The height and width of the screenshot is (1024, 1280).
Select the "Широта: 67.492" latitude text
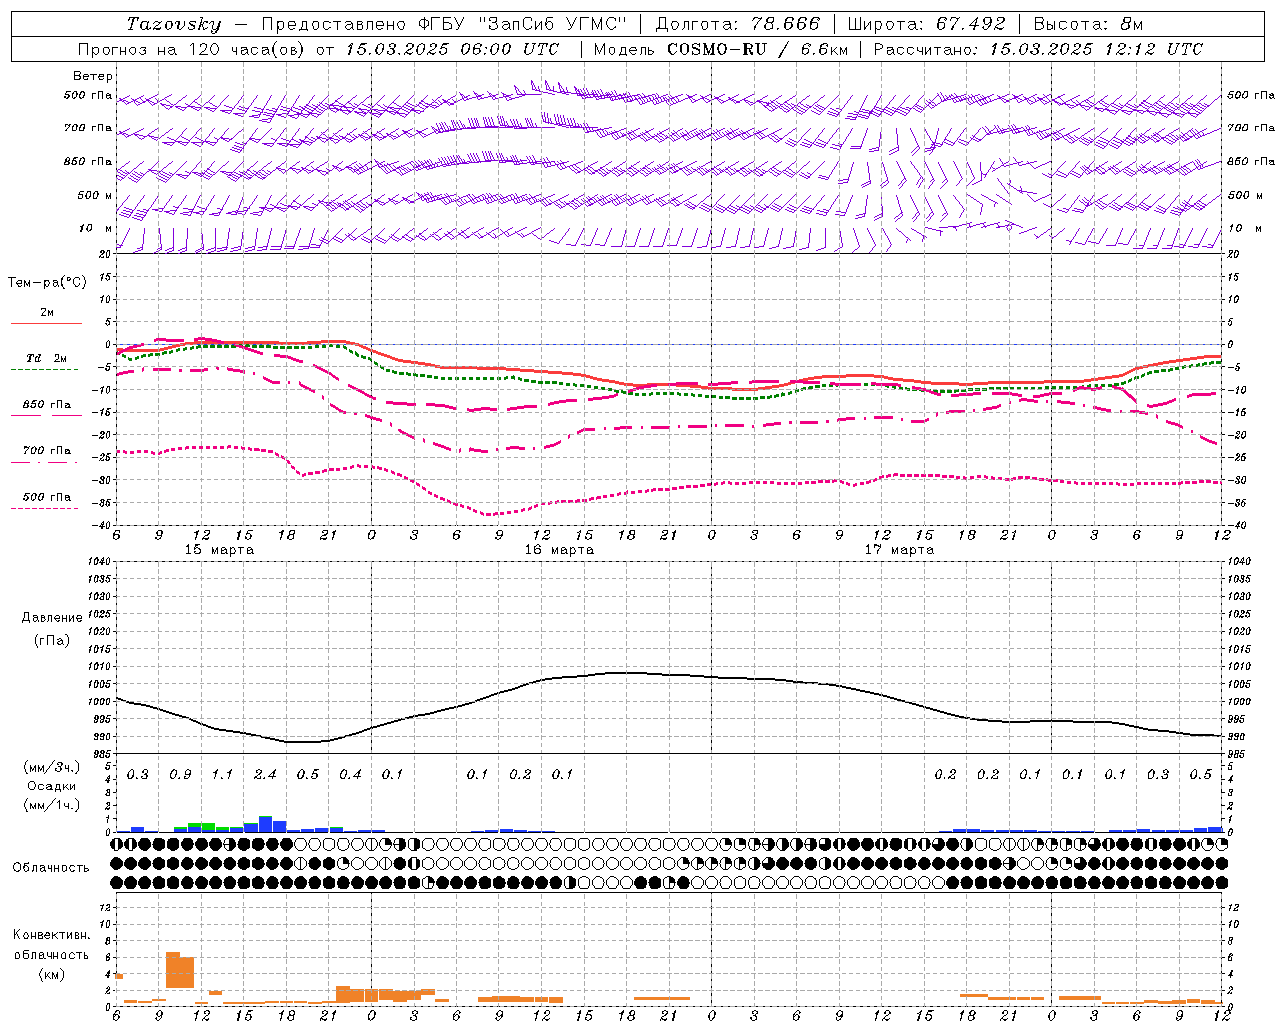tap(926, 24)
